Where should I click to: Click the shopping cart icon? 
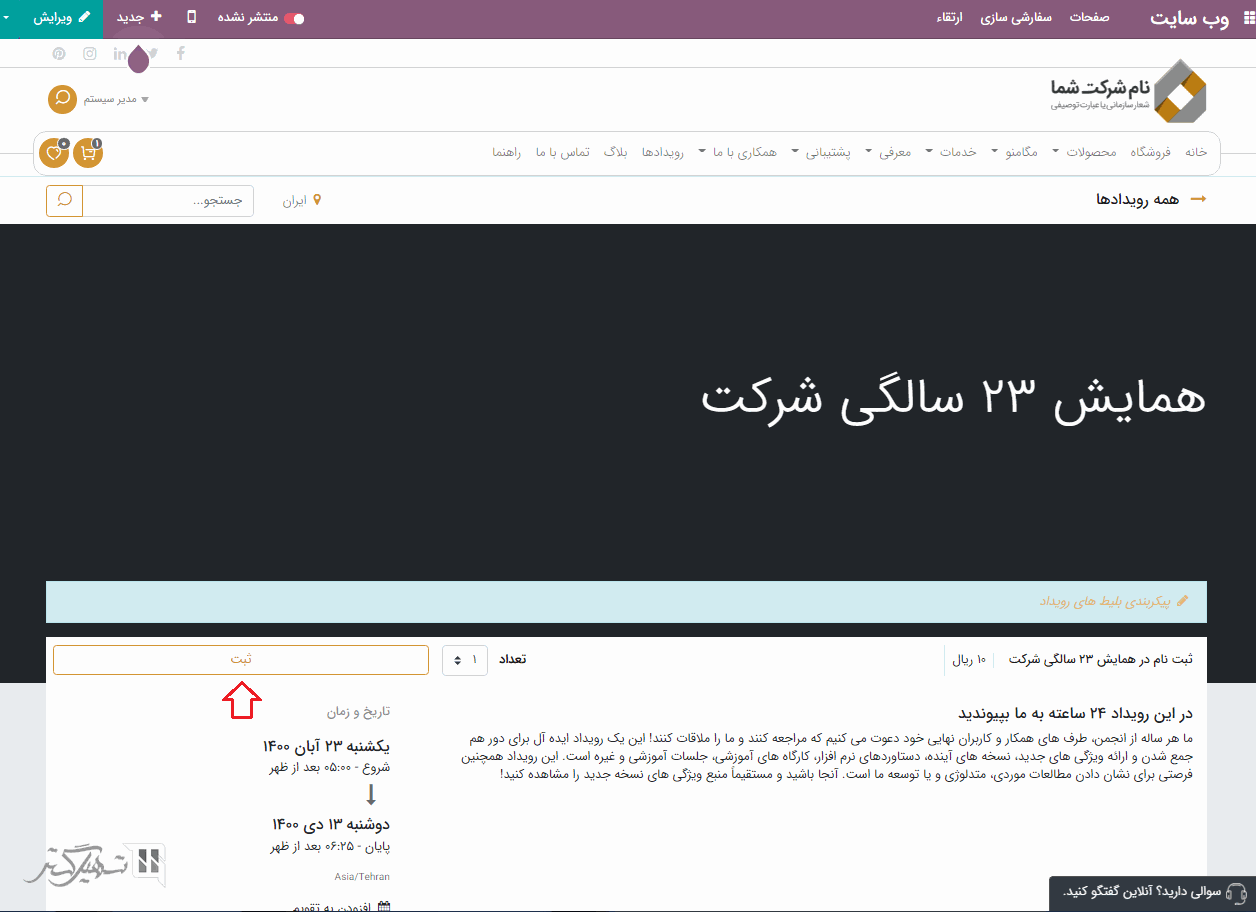pyautogui.click(x=88, y=153)
